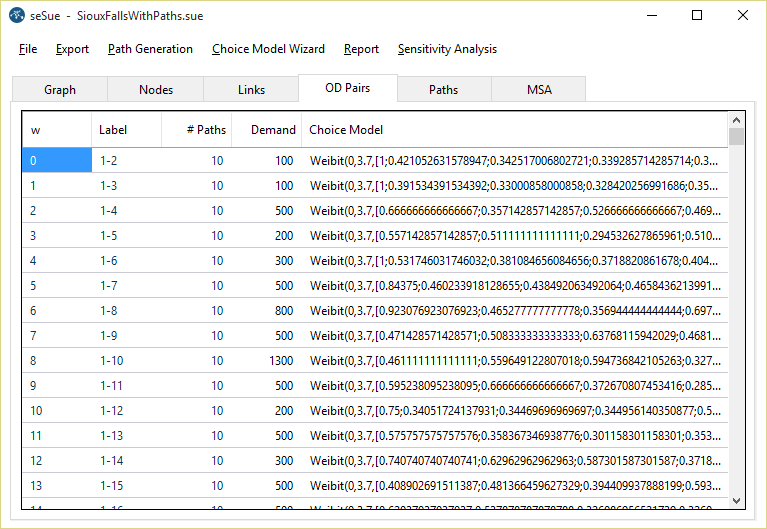This screenshot has width=767, height=529.
Task: Select the Weibit cell for OD pair 1-5
Action: coord(513,236)
